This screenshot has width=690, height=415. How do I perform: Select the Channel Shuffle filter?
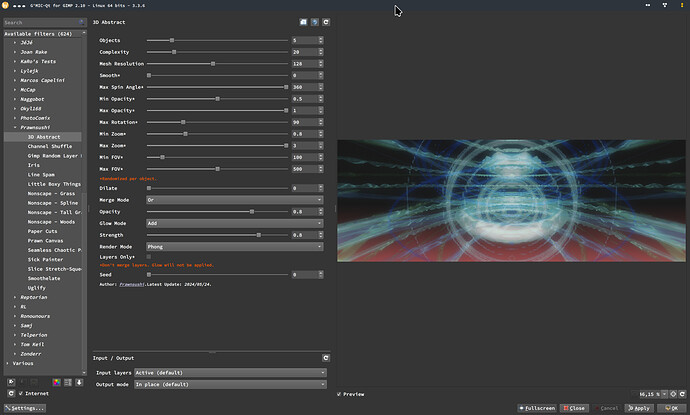pos(50,146)
